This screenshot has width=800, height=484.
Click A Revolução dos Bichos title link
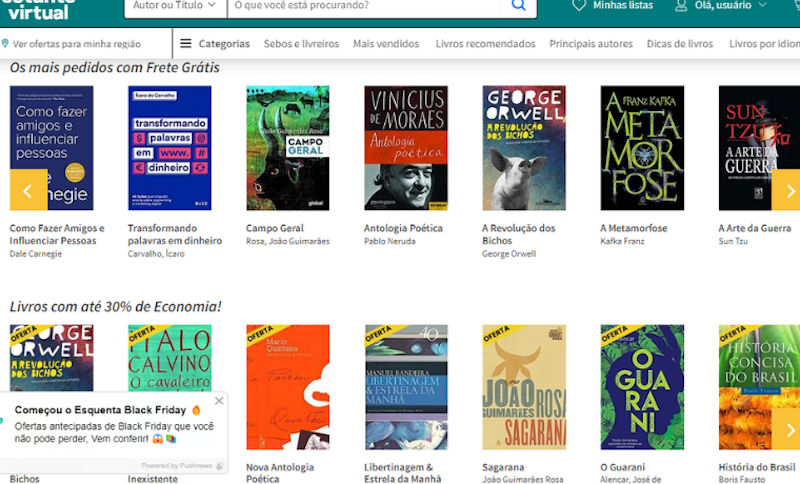518,234
